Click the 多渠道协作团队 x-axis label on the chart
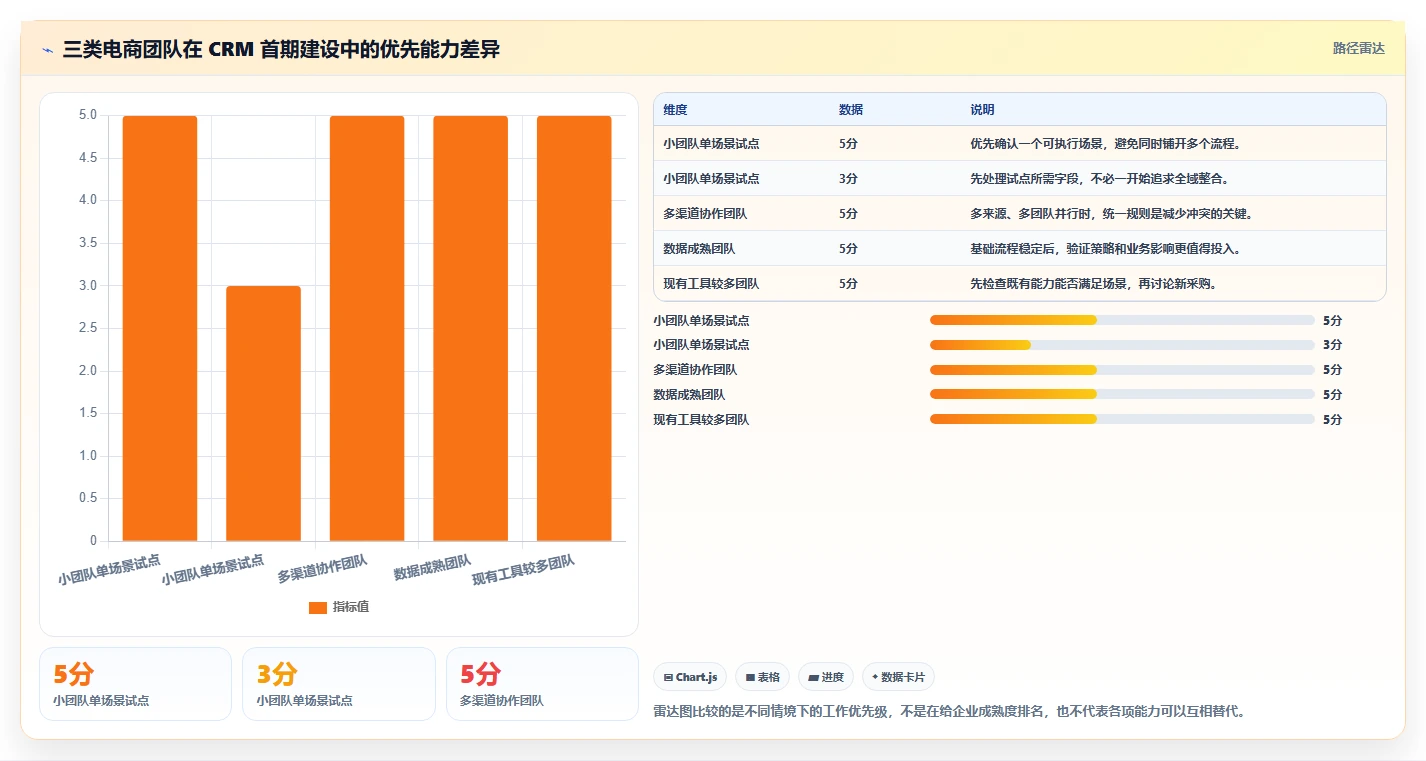The height and width of the screenshot is (761, 1426). pos(323,569)
